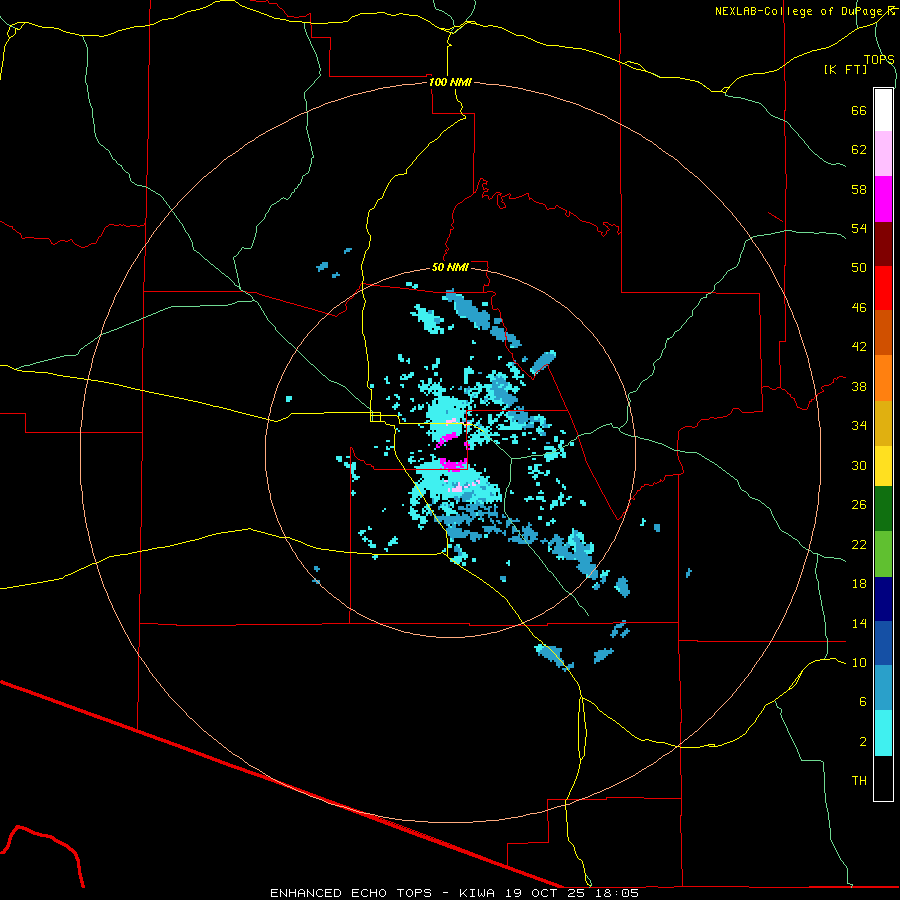Click the magenta 58 kft legend swatch

883,199
